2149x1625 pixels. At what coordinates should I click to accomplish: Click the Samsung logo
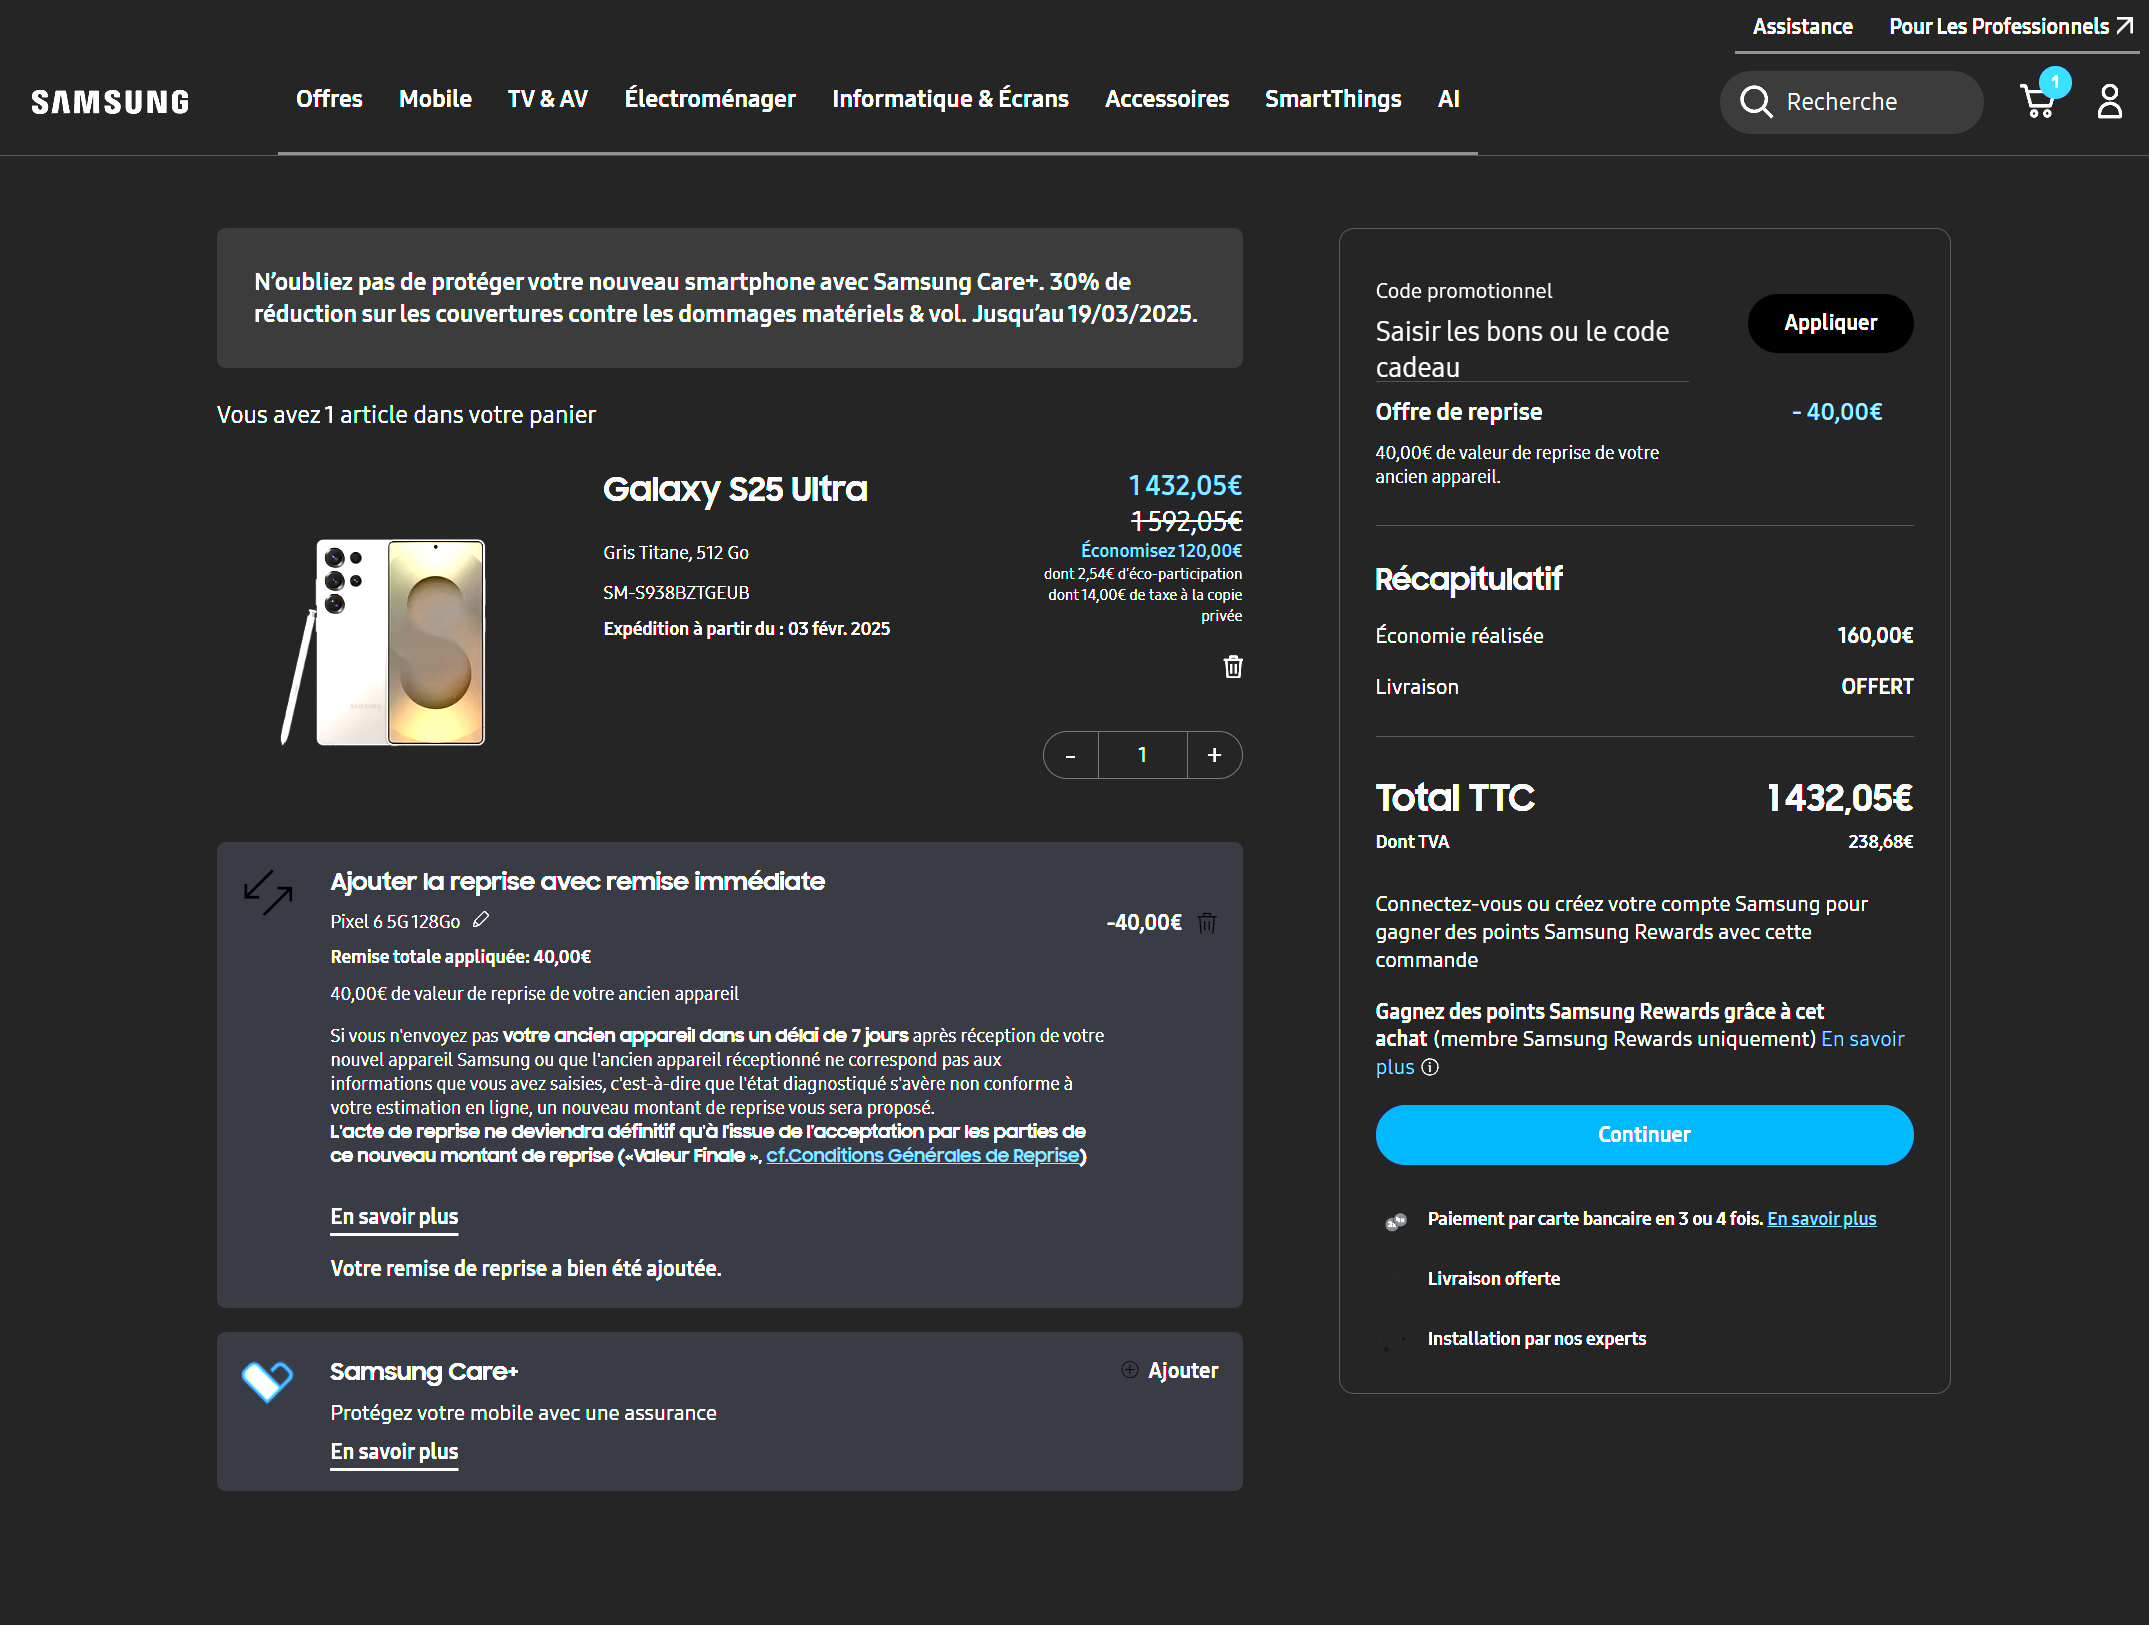point(110,102)
